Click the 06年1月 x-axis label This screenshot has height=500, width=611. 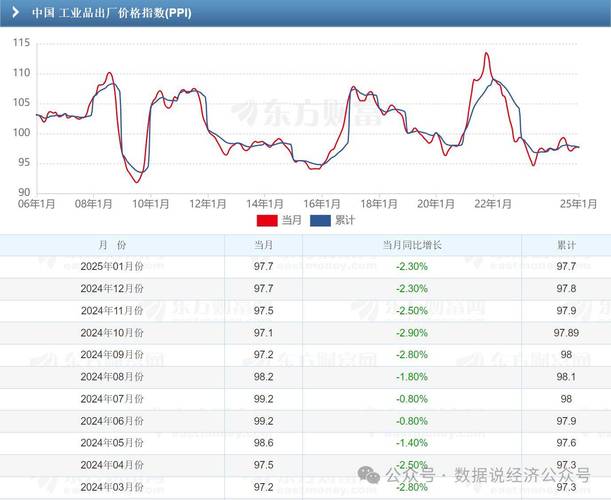[x=37, y=204]
